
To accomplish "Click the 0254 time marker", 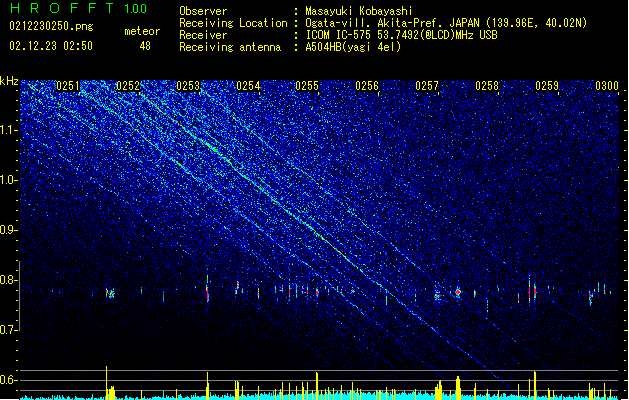I will pyautogui.click(x=248, y=86).
